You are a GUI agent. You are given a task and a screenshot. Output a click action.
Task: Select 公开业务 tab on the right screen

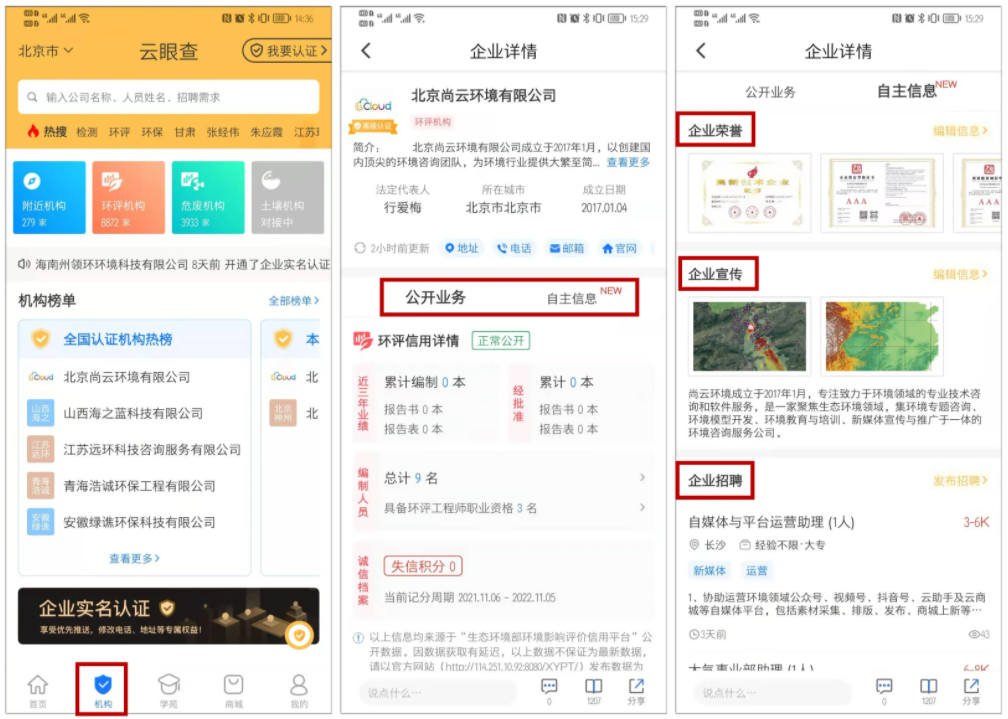coord(770,92)
